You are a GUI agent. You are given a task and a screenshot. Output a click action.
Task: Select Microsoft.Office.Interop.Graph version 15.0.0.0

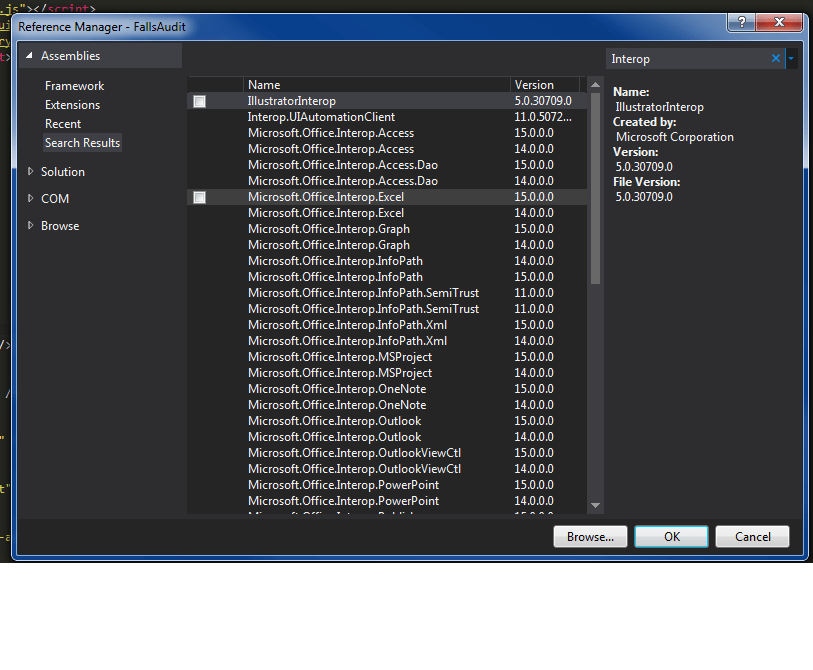[x=387, y=229]
